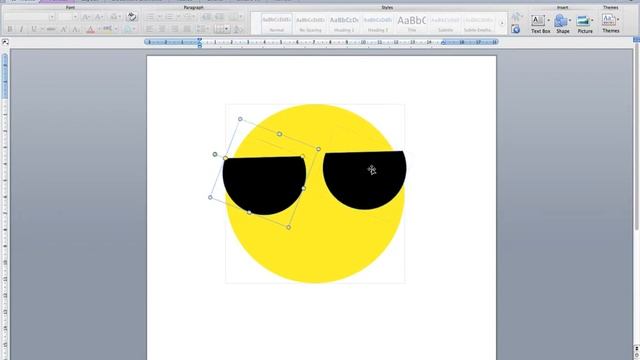Apply the Title style
This screenshot has height=360, width=640.
click(x=411, y=23)
